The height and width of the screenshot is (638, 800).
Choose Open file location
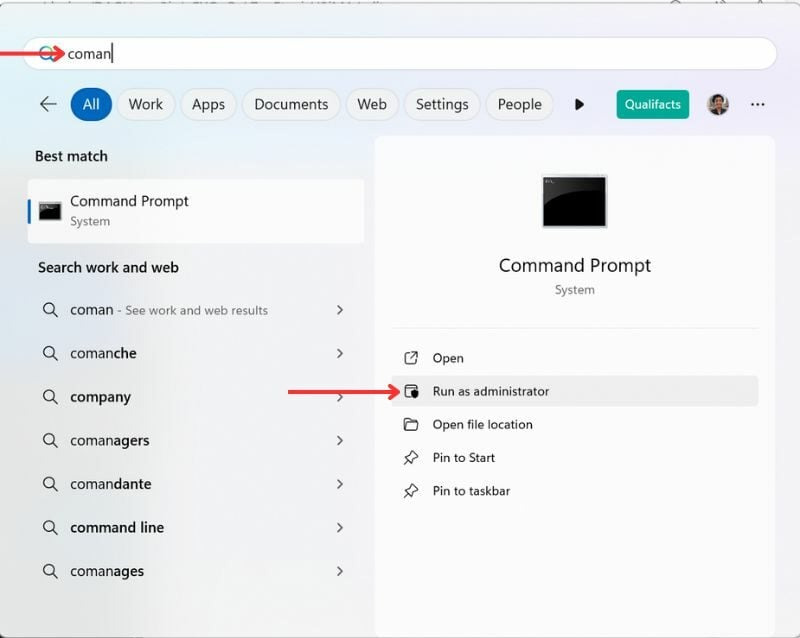coord(574,425)
